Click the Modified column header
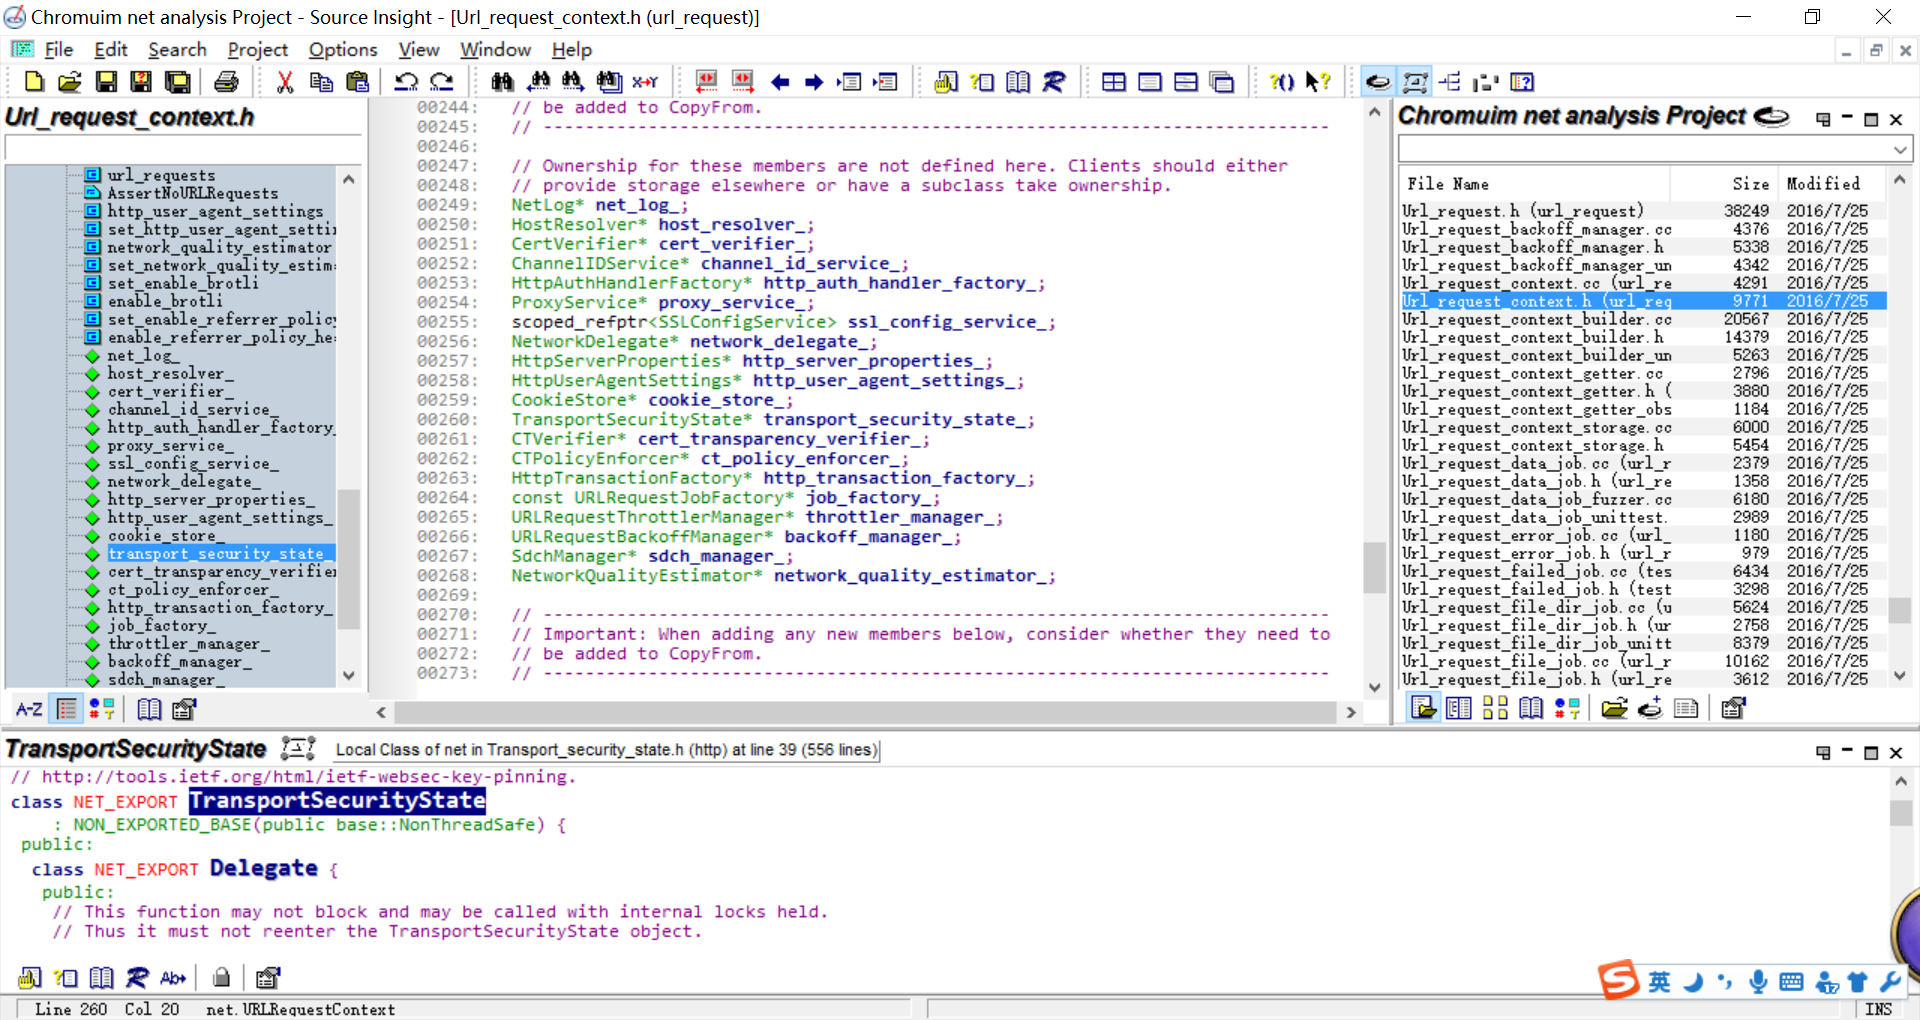The width and height of the screenshot is (1920, 1020). (x=1832, y=184)
